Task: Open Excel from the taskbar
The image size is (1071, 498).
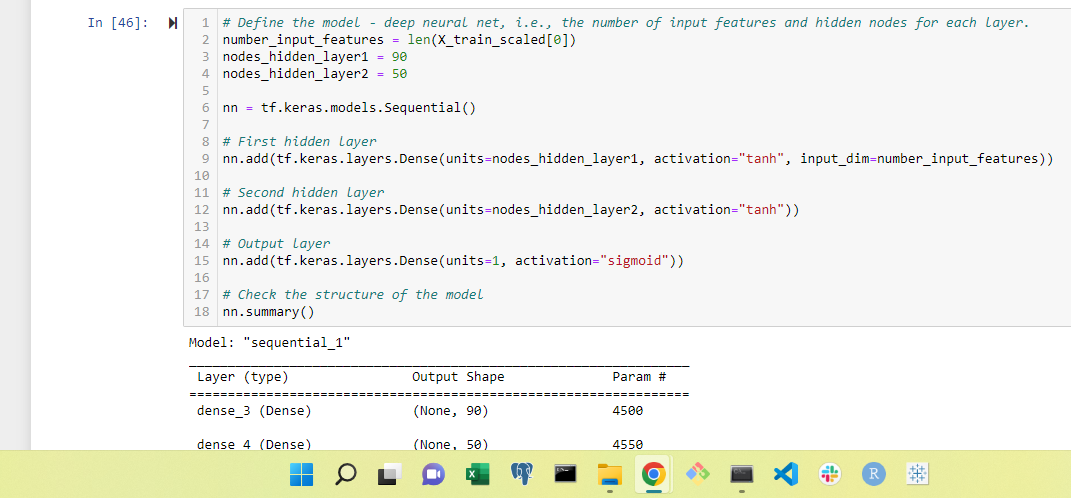Action: click(x=477, y=473)
